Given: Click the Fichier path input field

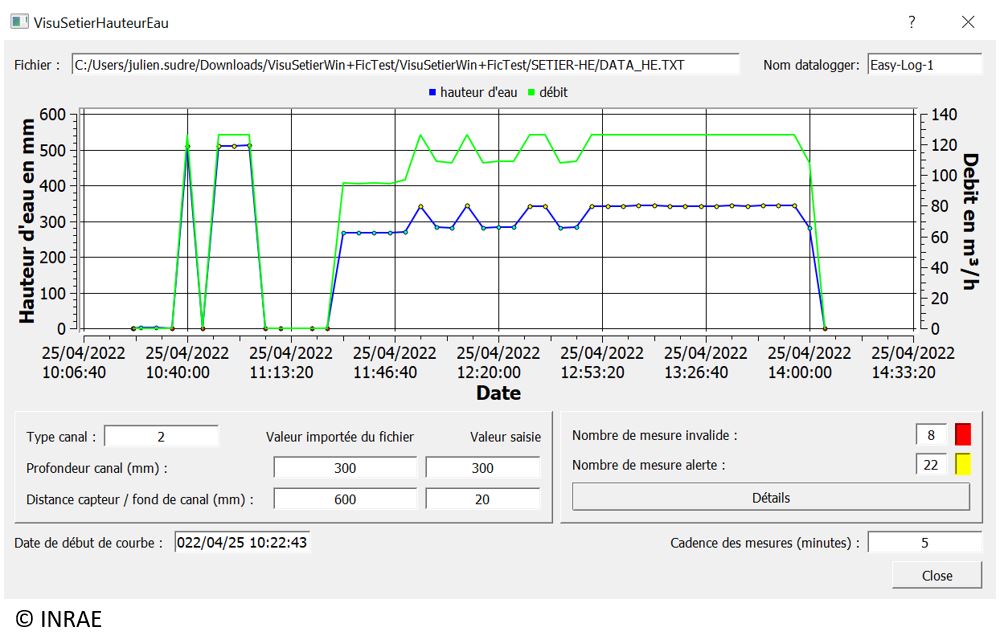Looking at the screenshot, I should (405, 65).
